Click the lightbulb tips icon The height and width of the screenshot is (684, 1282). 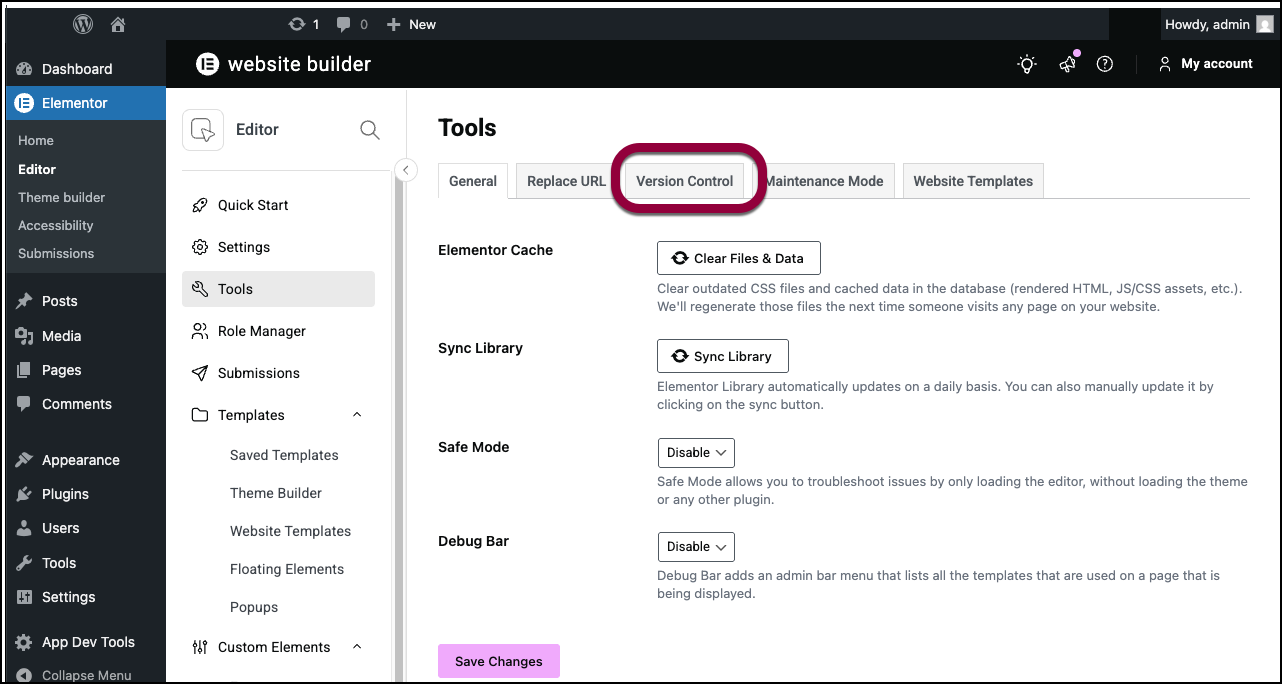click(1027, 64)
